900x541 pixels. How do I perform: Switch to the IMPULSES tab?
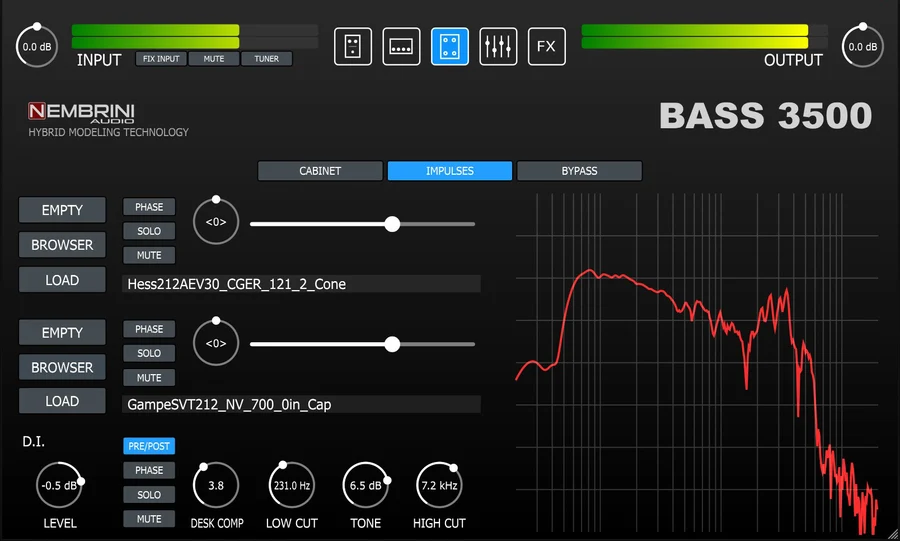[450, 171]
